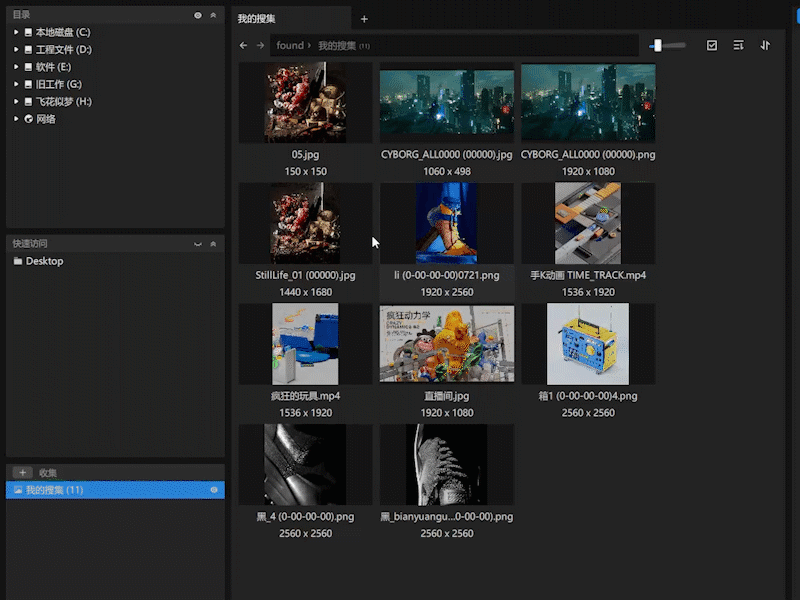Screen dimensions: 800x600
Task: Click the drive icon beside 本地磁盘 (C:)
Action: pyautogui.click(x=29, y=32)
